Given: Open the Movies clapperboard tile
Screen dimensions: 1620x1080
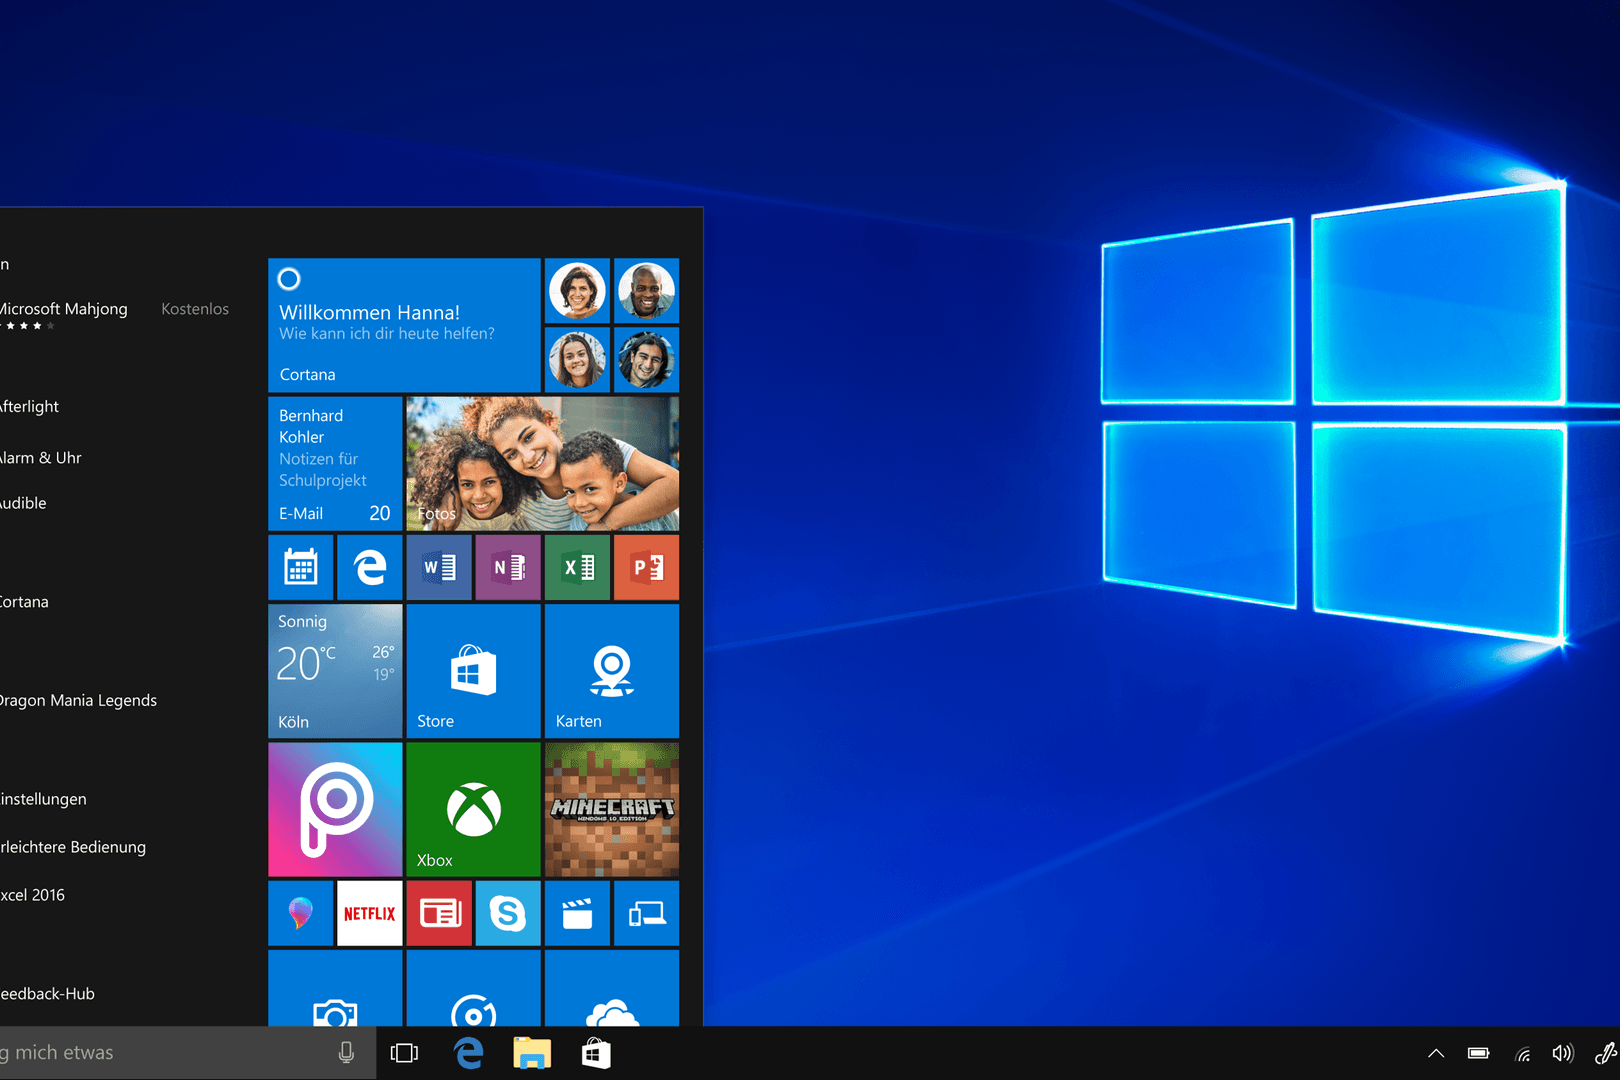Looking at the screenshot, I should tap(577, 913).
